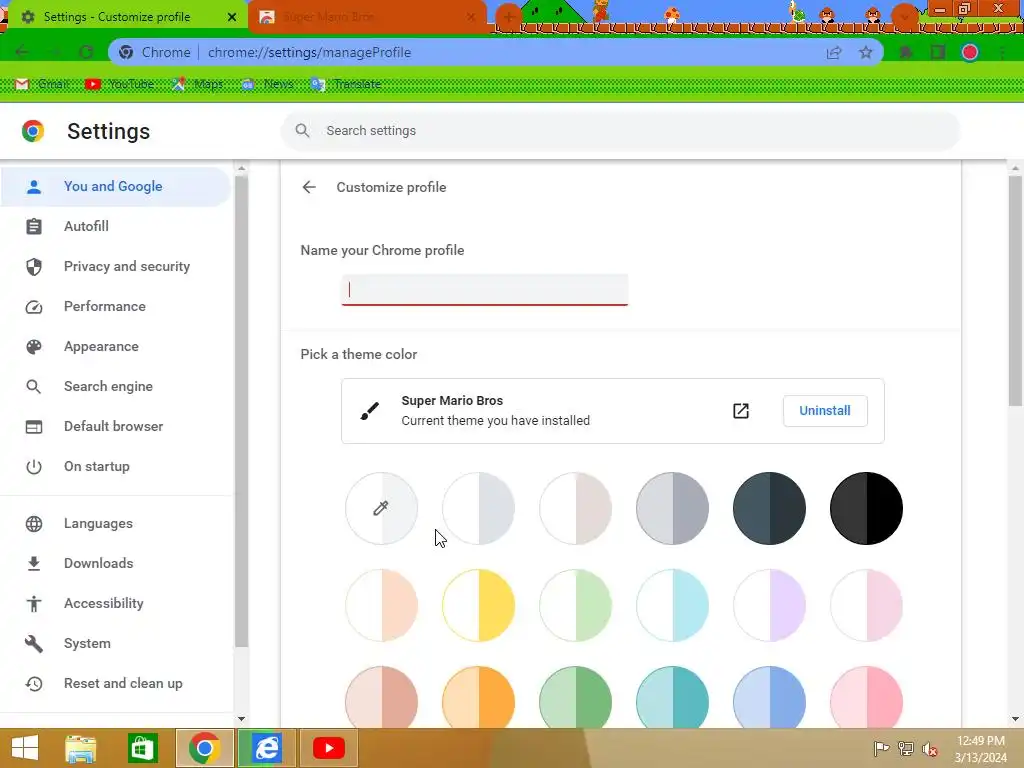Click the Chrome logo beside Settings title

coord(33,131)
